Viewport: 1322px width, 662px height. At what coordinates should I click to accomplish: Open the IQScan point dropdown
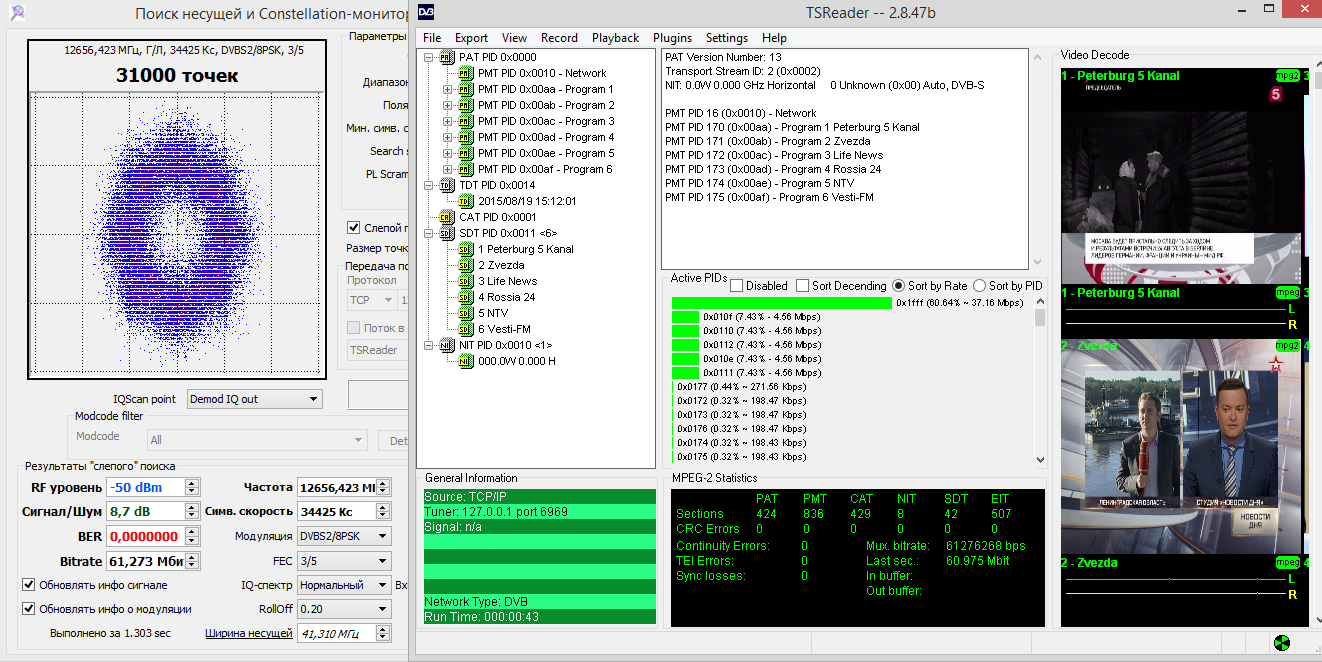pos(255,399)
